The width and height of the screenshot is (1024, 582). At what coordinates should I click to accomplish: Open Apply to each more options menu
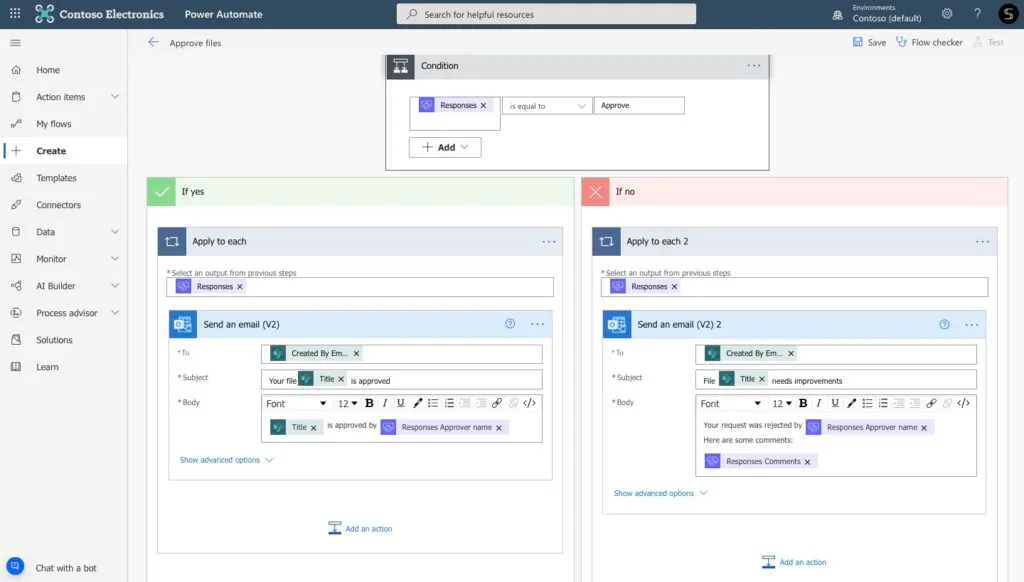point(549,242)
